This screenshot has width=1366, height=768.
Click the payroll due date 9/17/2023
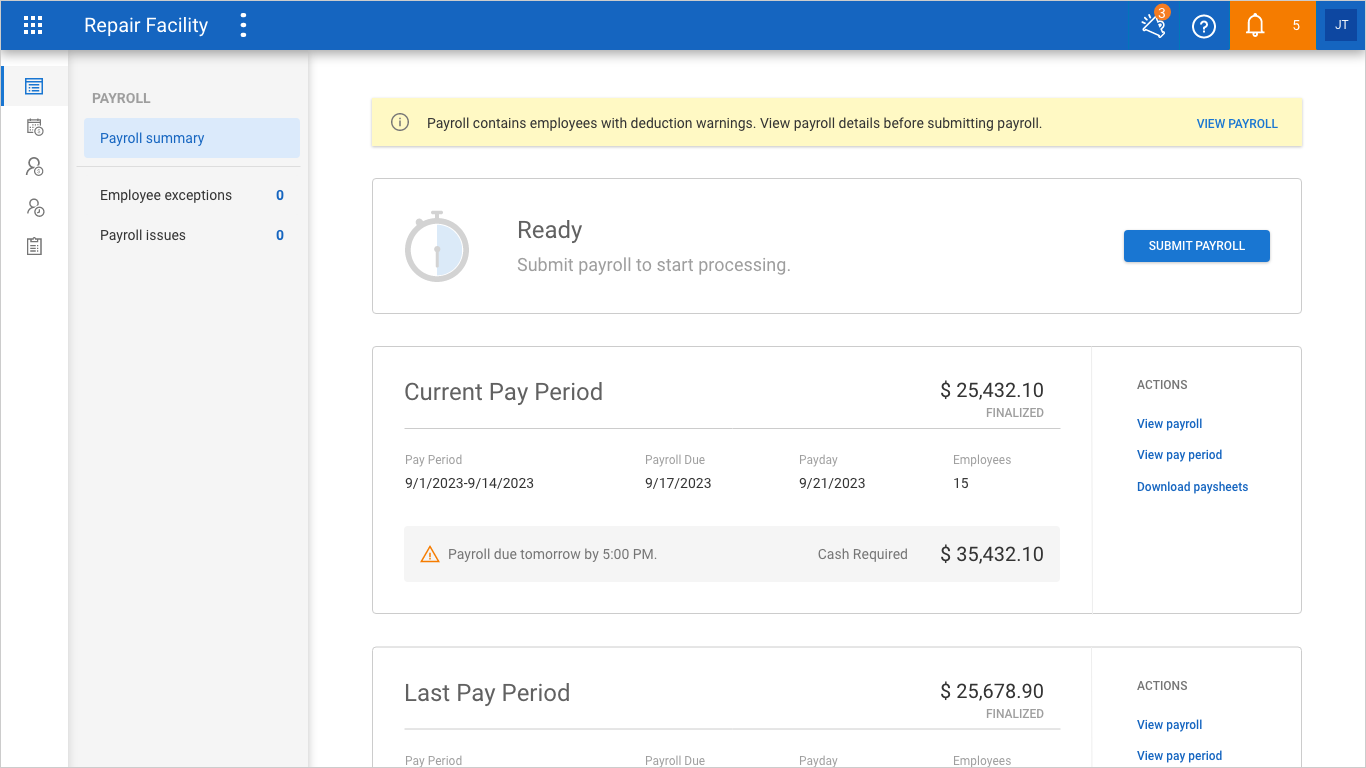pos(678,483)
